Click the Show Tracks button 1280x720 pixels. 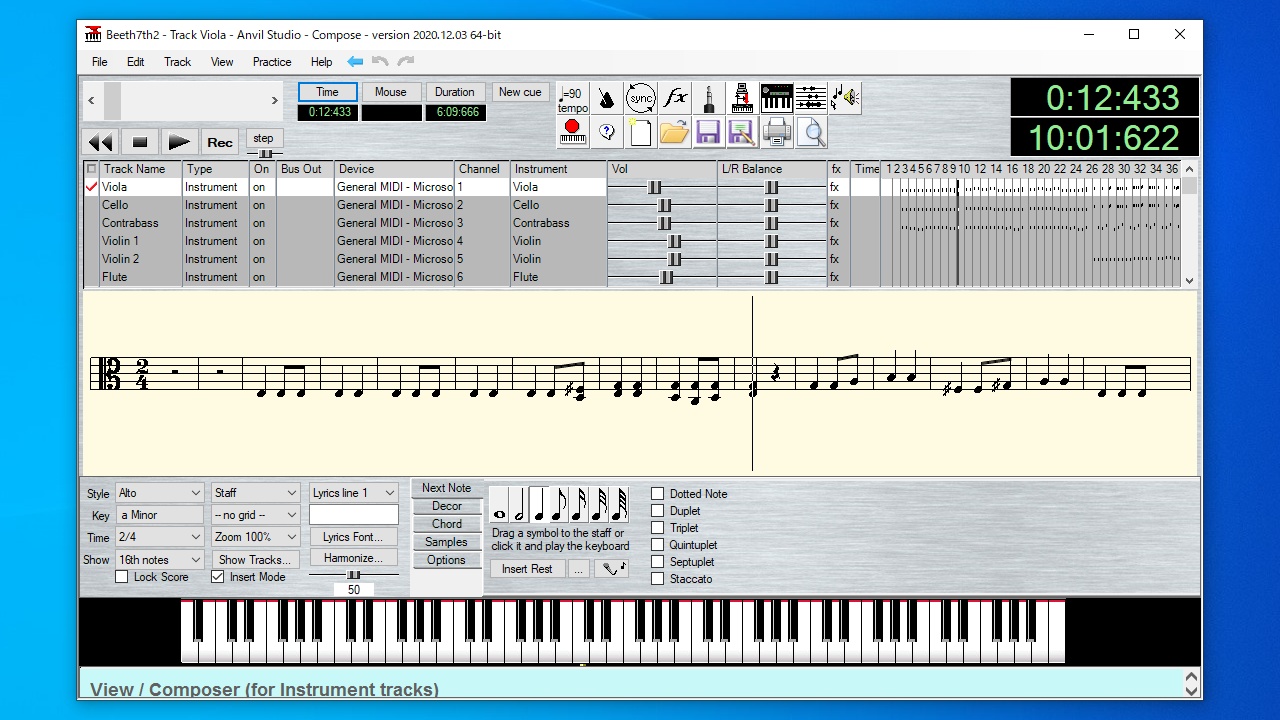click(x=255, y=560)
